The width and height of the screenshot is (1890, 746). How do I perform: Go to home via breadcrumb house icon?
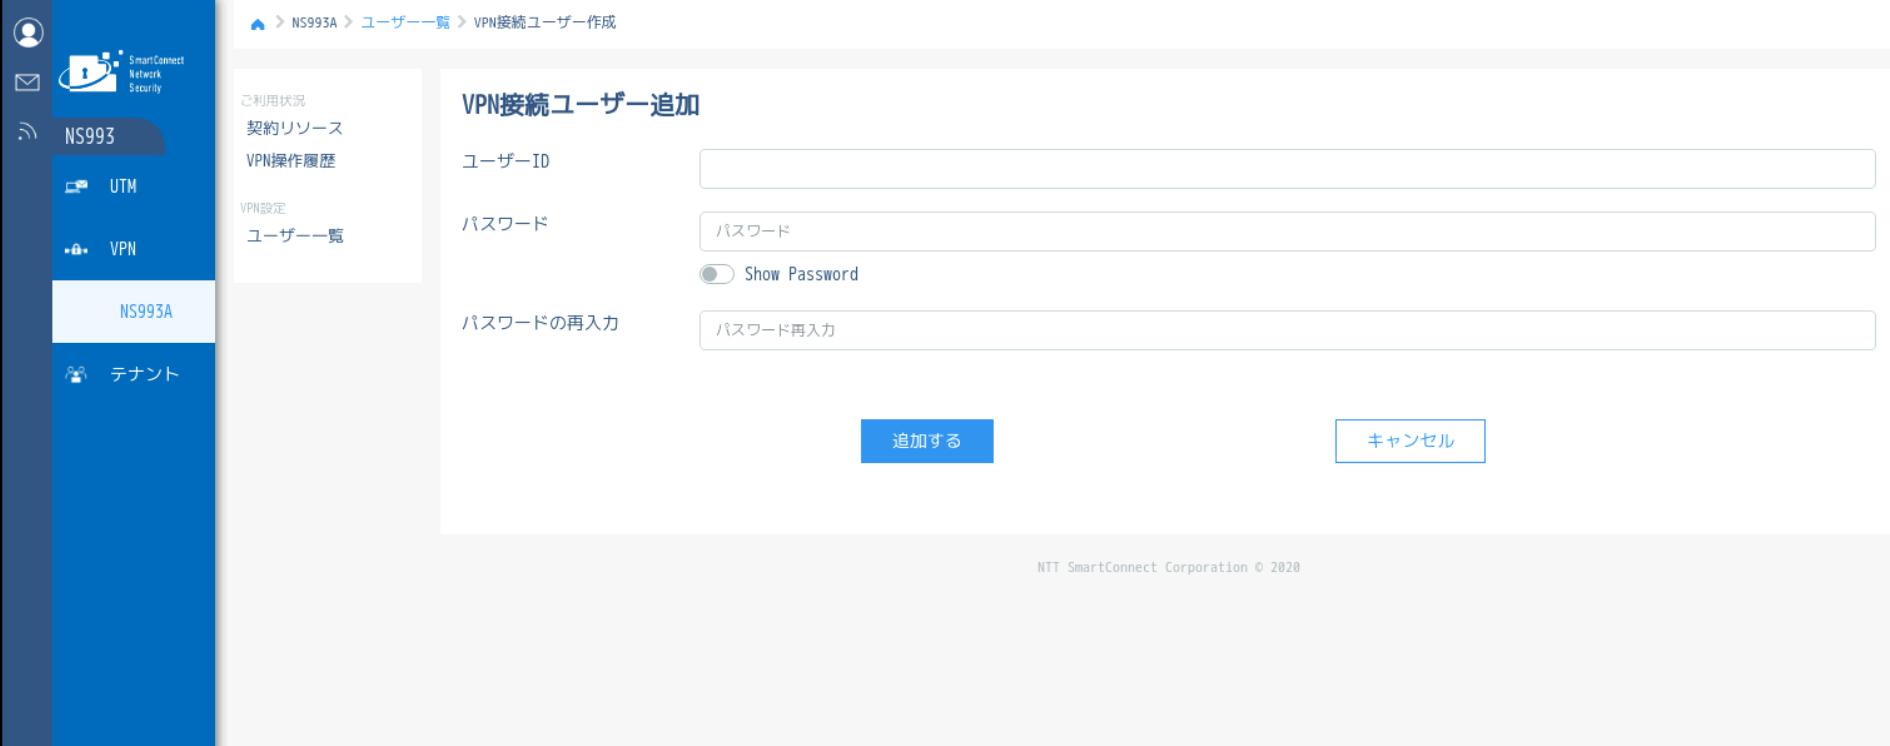coord(257,23)
